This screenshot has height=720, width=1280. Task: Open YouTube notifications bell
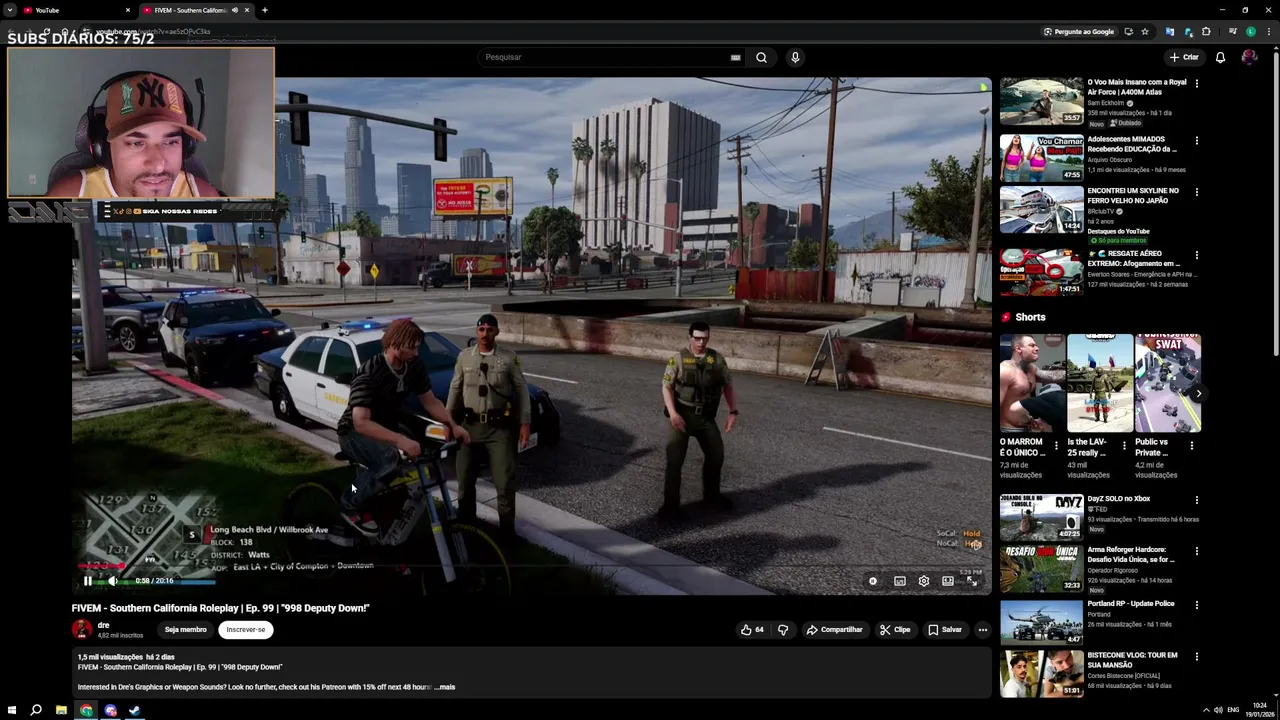(x=1220, y=57)
